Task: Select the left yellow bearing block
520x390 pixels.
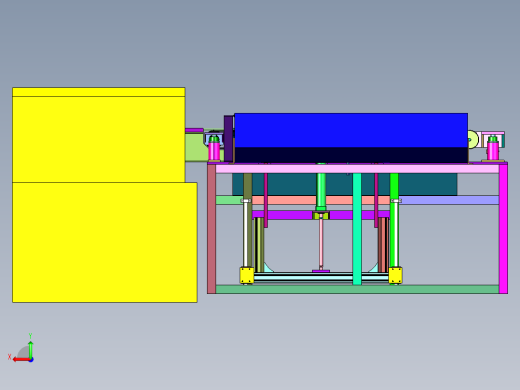Action: (x=247, y=275)
